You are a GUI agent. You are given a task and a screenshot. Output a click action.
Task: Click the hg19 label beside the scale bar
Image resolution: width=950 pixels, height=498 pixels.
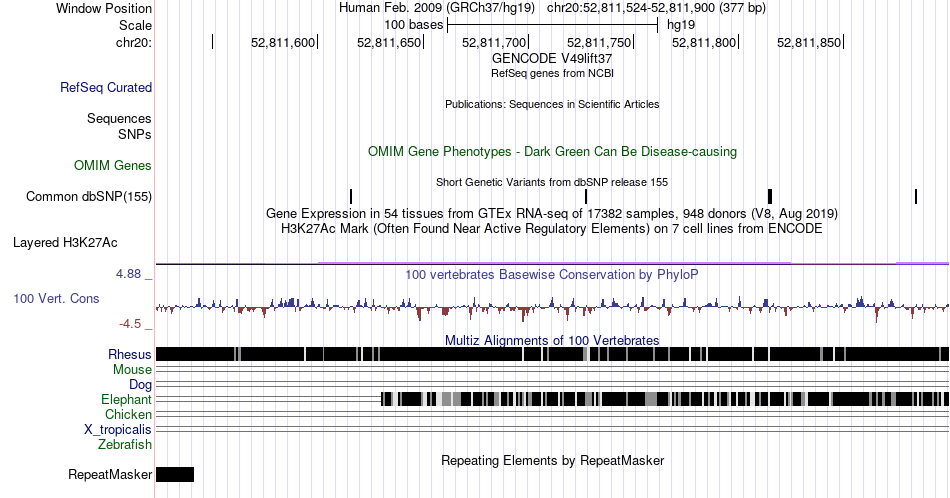coord(681,25)
